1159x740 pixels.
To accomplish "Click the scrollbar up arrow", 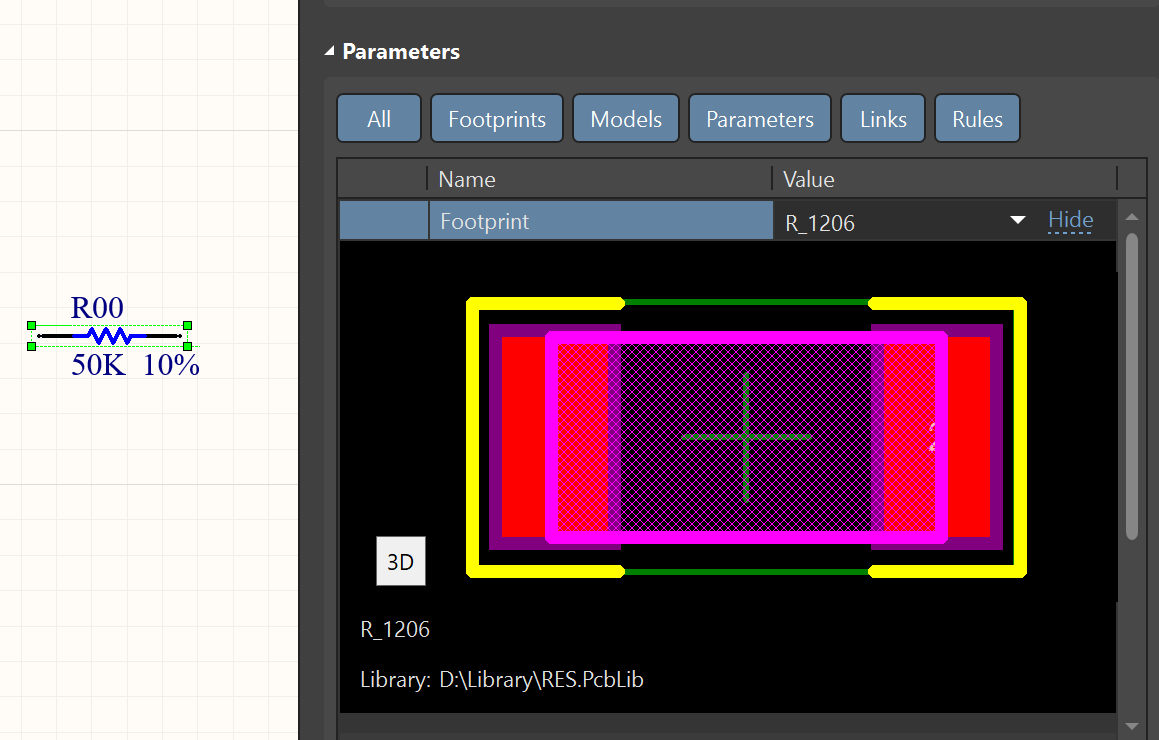I will click(x=1132, y=217).
